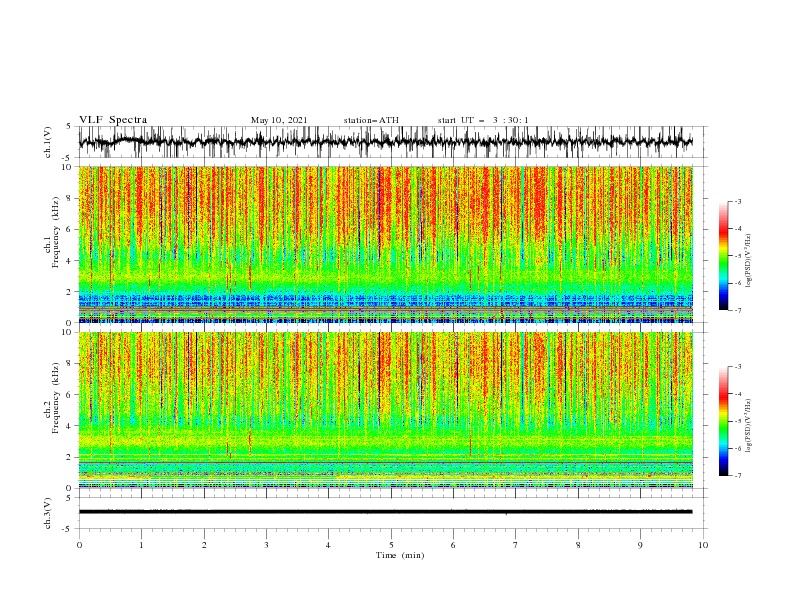Click time axis tick label '10'
This screenshot has height=612, width=792.
point(703,545)
